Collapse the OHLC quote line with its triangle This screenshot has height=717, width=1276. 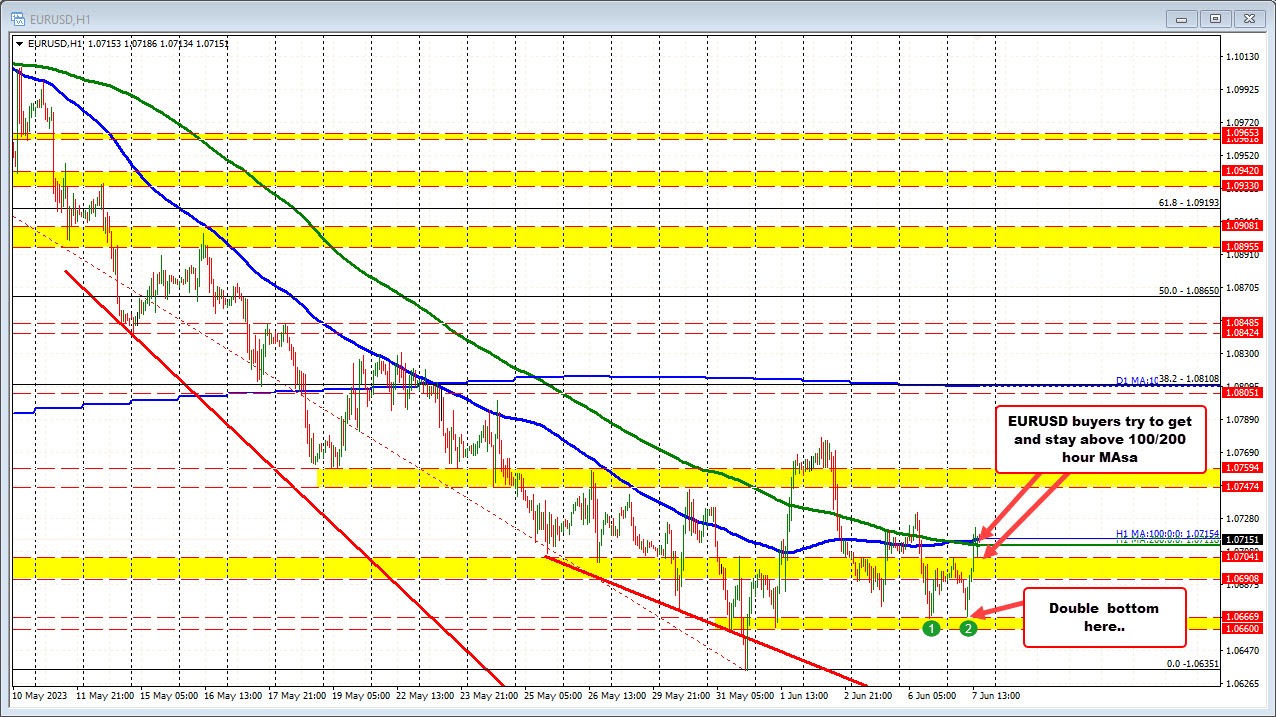click(x=20, y=43)
